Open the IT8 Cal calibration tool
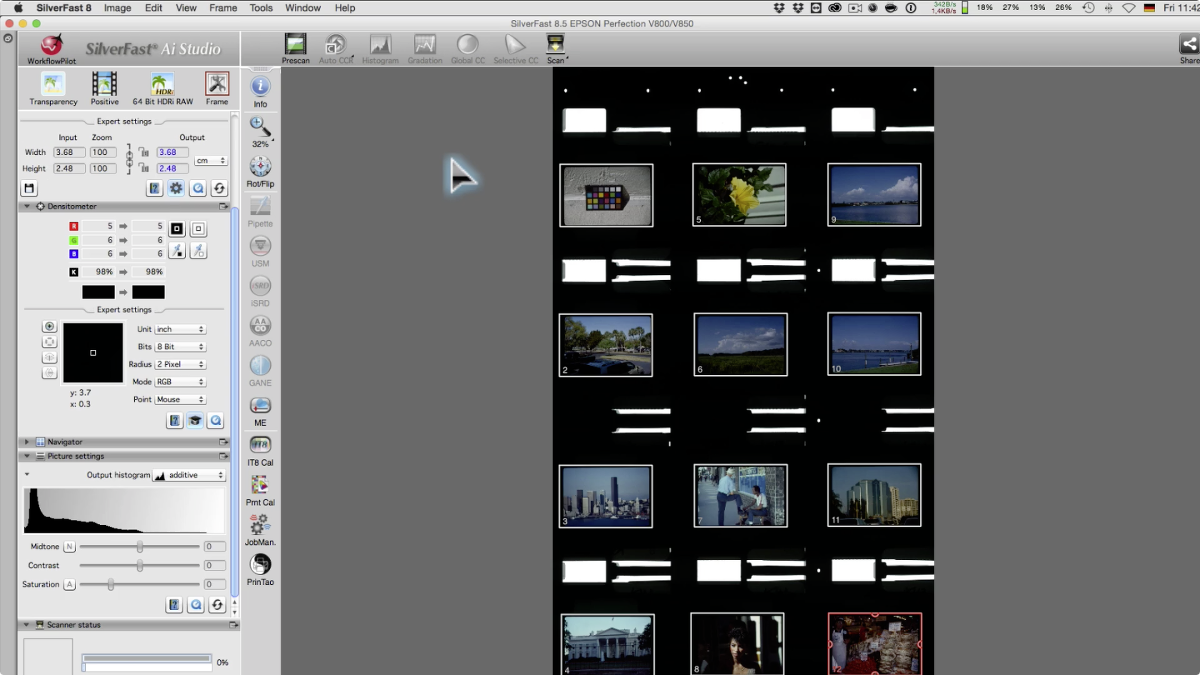The width and height of the screenshot is (1200, 675). pyautogui.click(x=260, y=449)
